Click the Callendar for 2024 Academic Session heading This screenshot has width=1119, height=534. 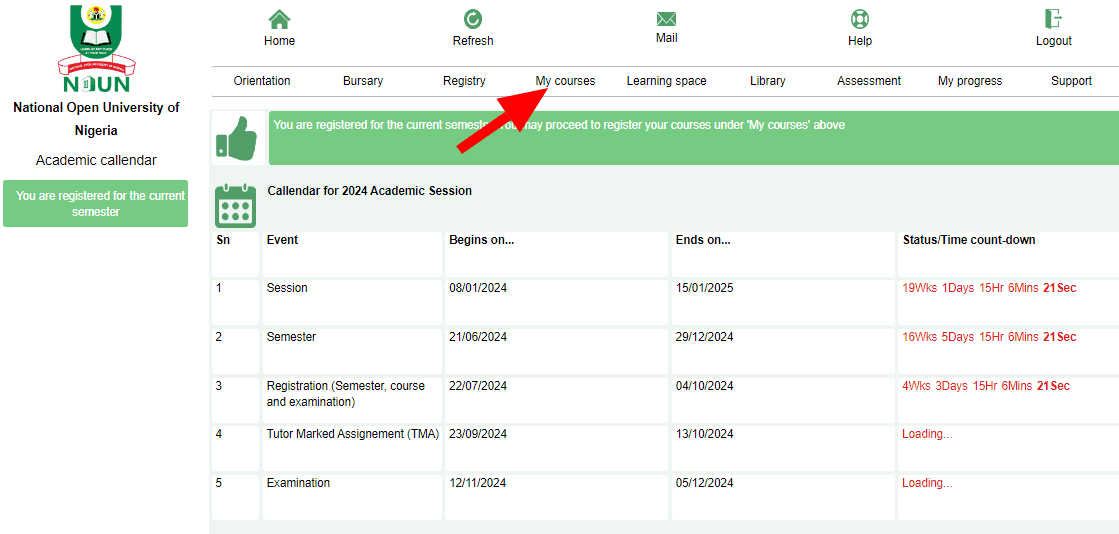[370, 191]
